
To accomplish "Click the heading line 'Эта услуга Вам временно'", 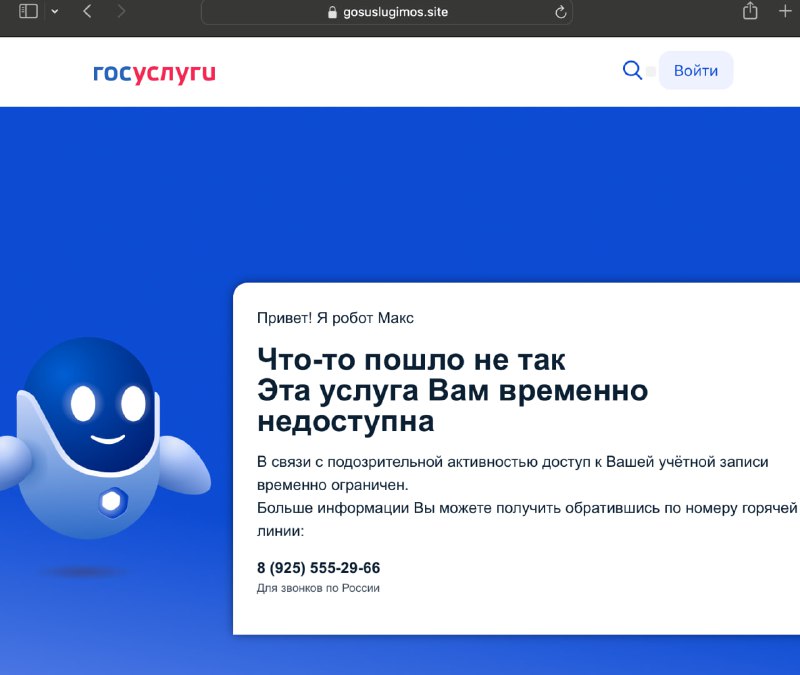I will point(453,391).
